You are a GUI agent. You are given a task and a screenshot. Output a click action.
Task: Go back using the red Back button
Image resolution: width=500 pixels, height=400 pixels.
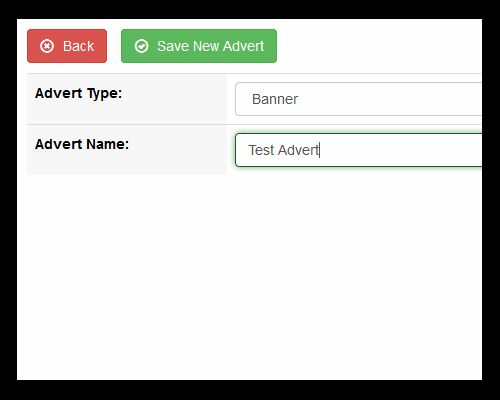click(x=67, y=46)
